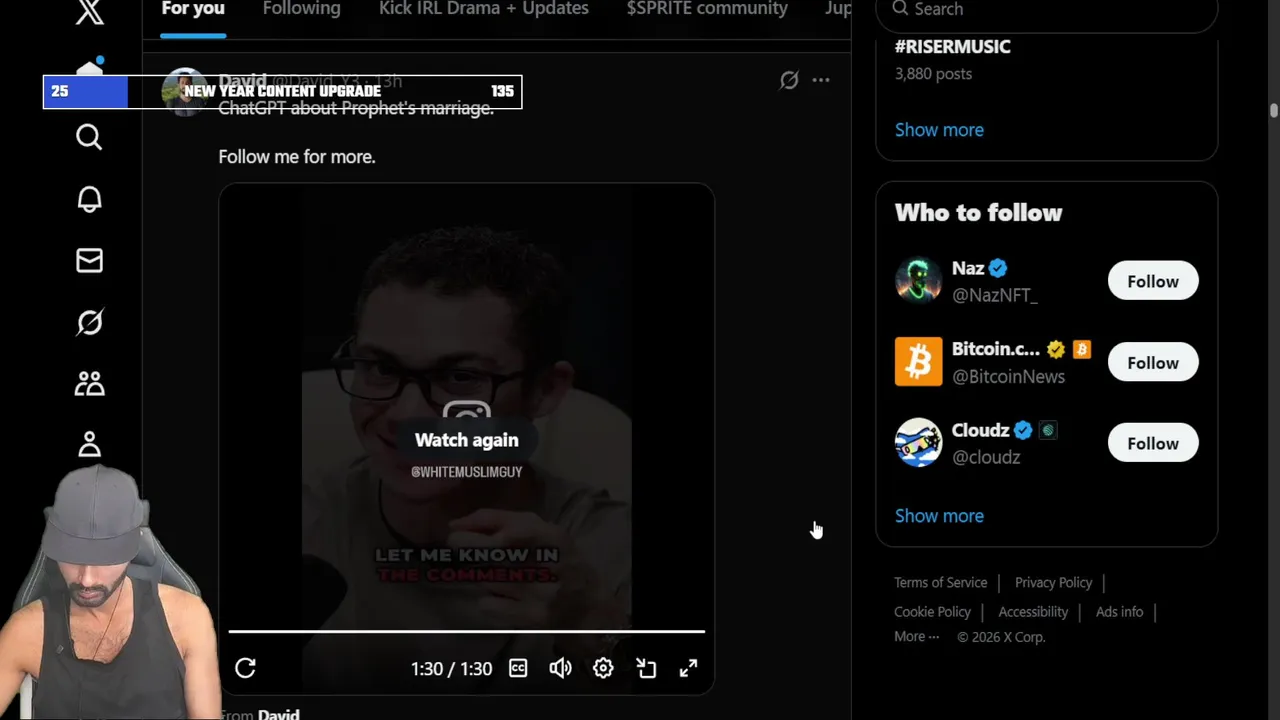Viewport: 1280px width, 720px height.
Task: Enter fullscreen video mode
Action: pos(689,668)
